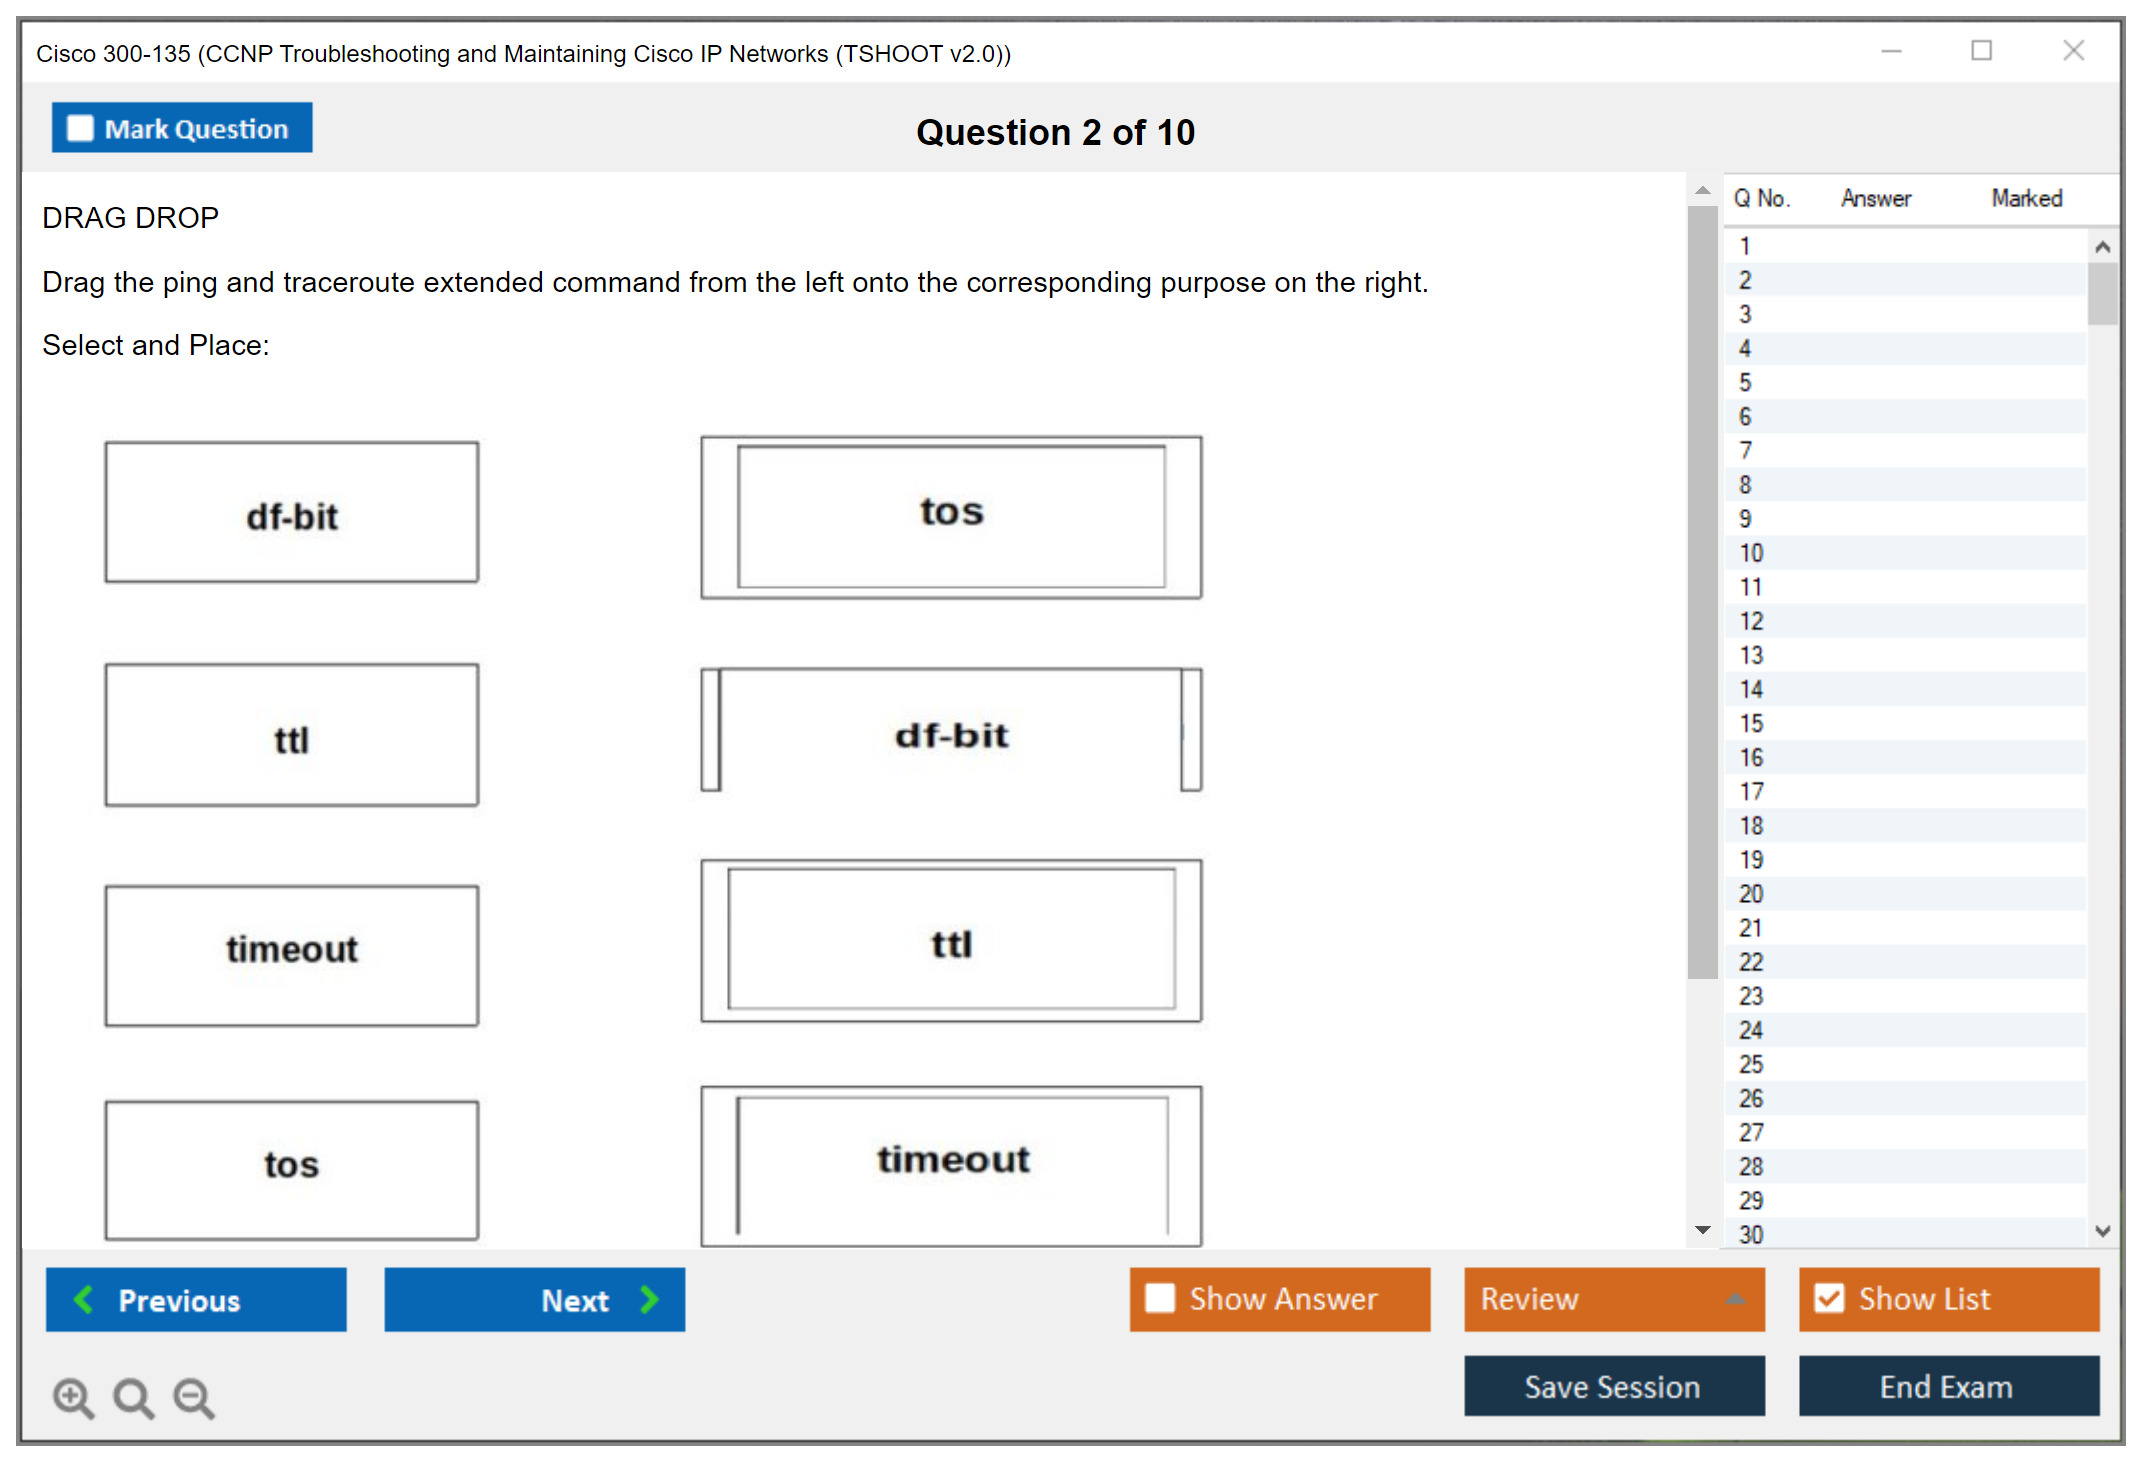Click the zoom in magnifier icon
2150x1470 pixels.
point(73,1397)
